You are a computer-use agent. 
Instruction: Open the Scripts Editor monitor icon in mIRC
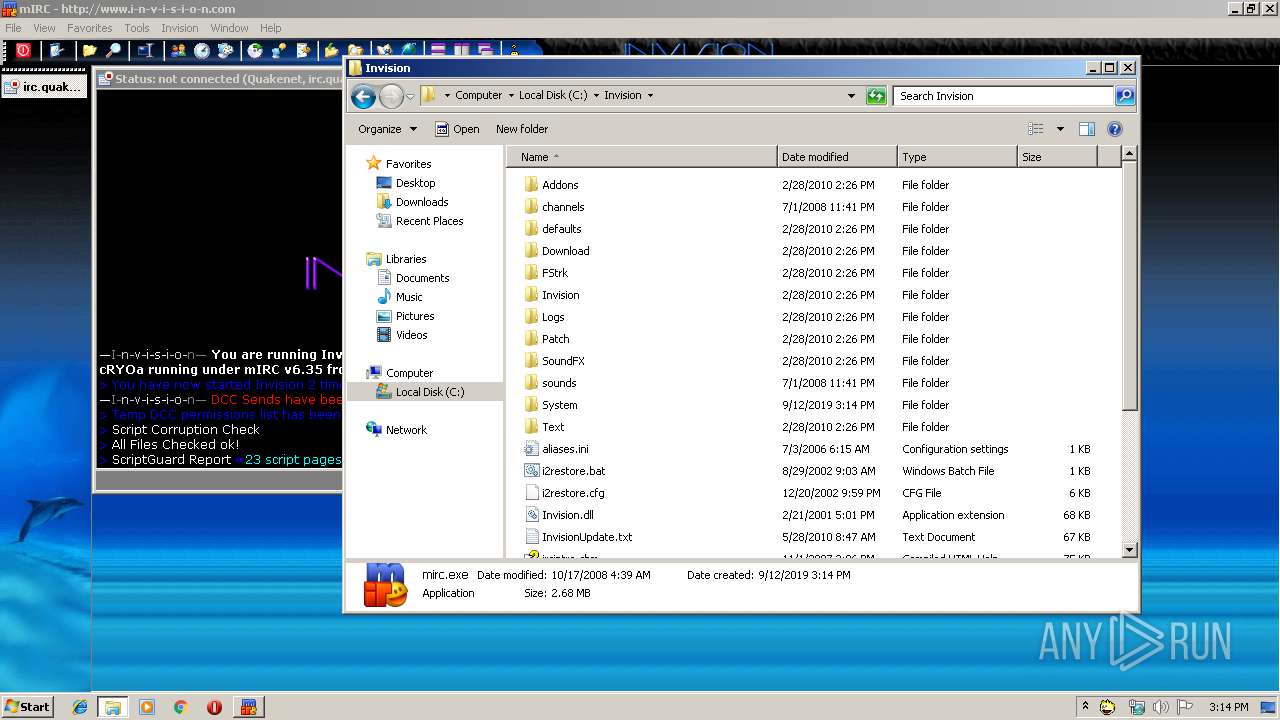[146, 50]
